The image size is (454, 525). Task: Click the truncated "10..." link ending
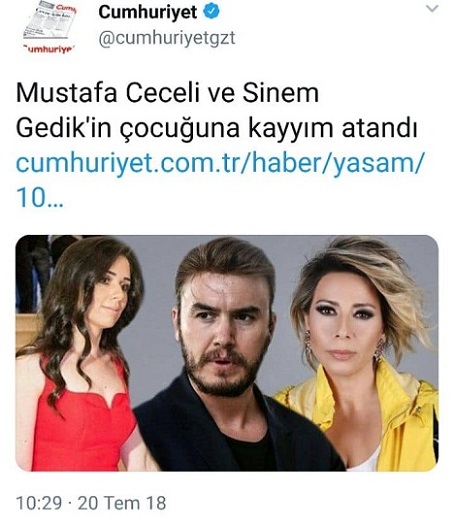click(40, 198)
